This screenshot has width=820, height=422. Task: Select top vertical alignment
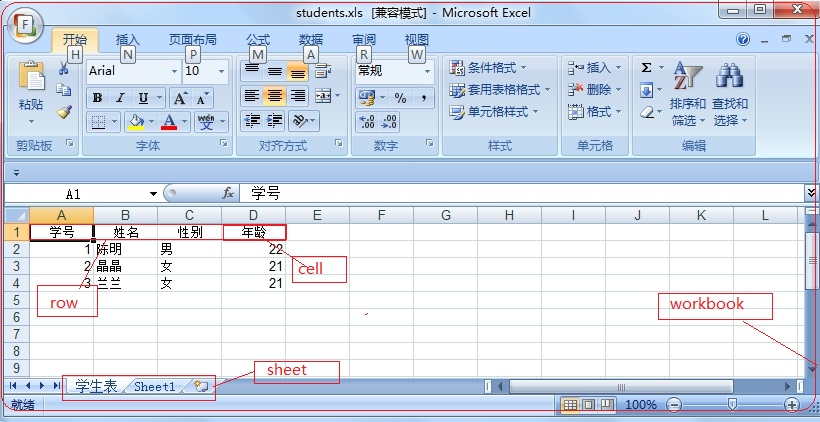pyautogui.click(x=252, y=71)
